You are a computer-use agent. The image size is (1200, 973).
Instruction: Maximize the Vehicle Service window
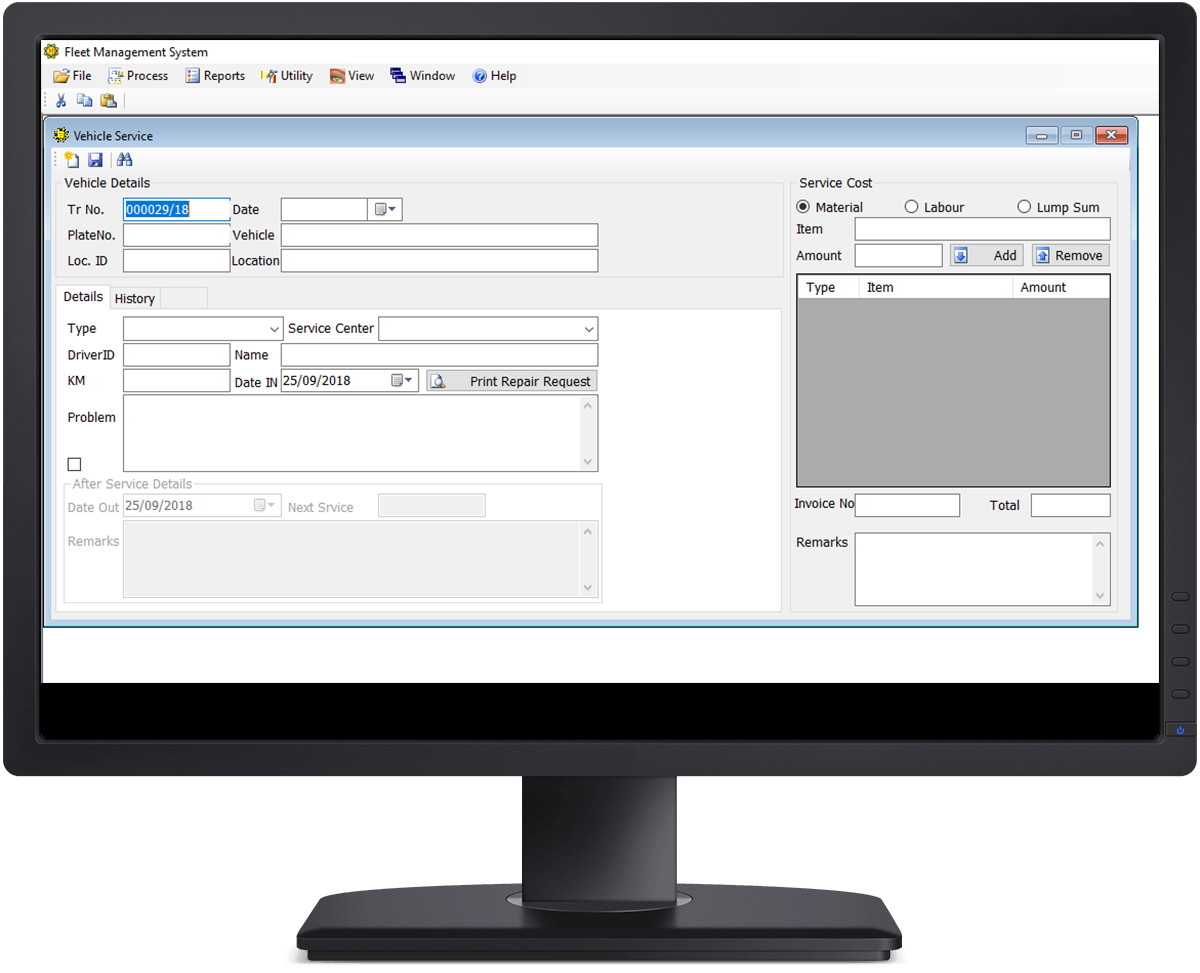pos(1076,136)
